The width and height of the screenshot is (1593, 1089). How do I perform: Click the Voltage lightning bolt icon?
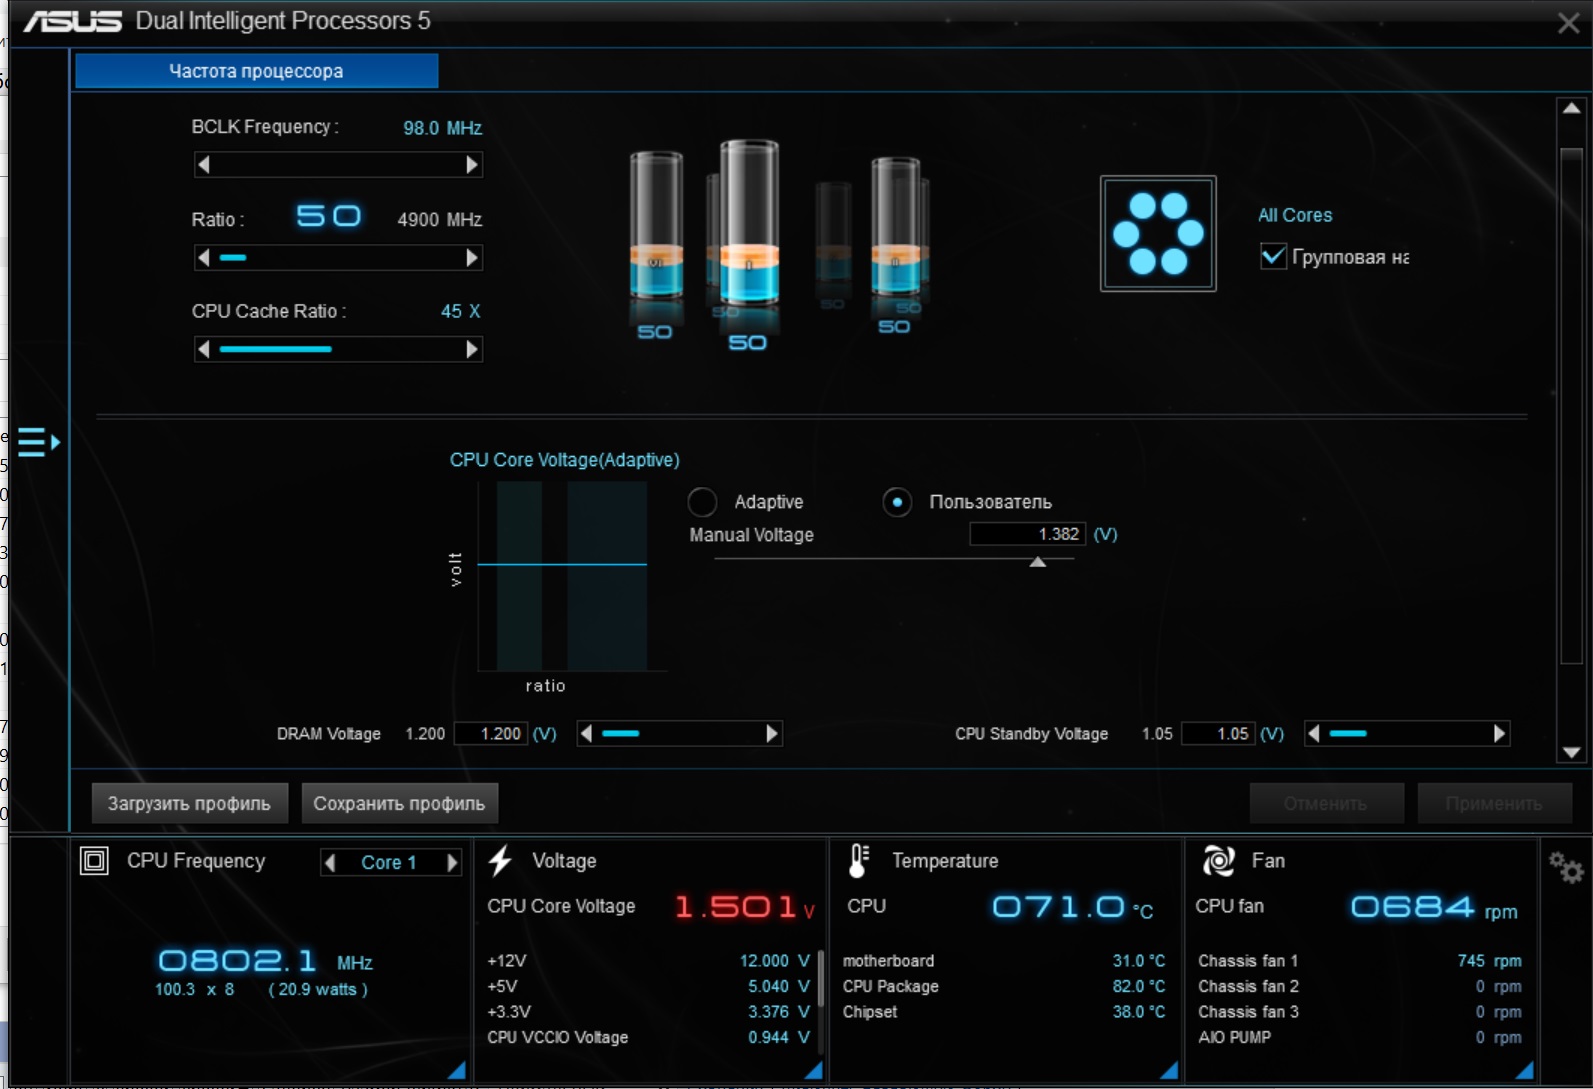click(x=500, y=861)
